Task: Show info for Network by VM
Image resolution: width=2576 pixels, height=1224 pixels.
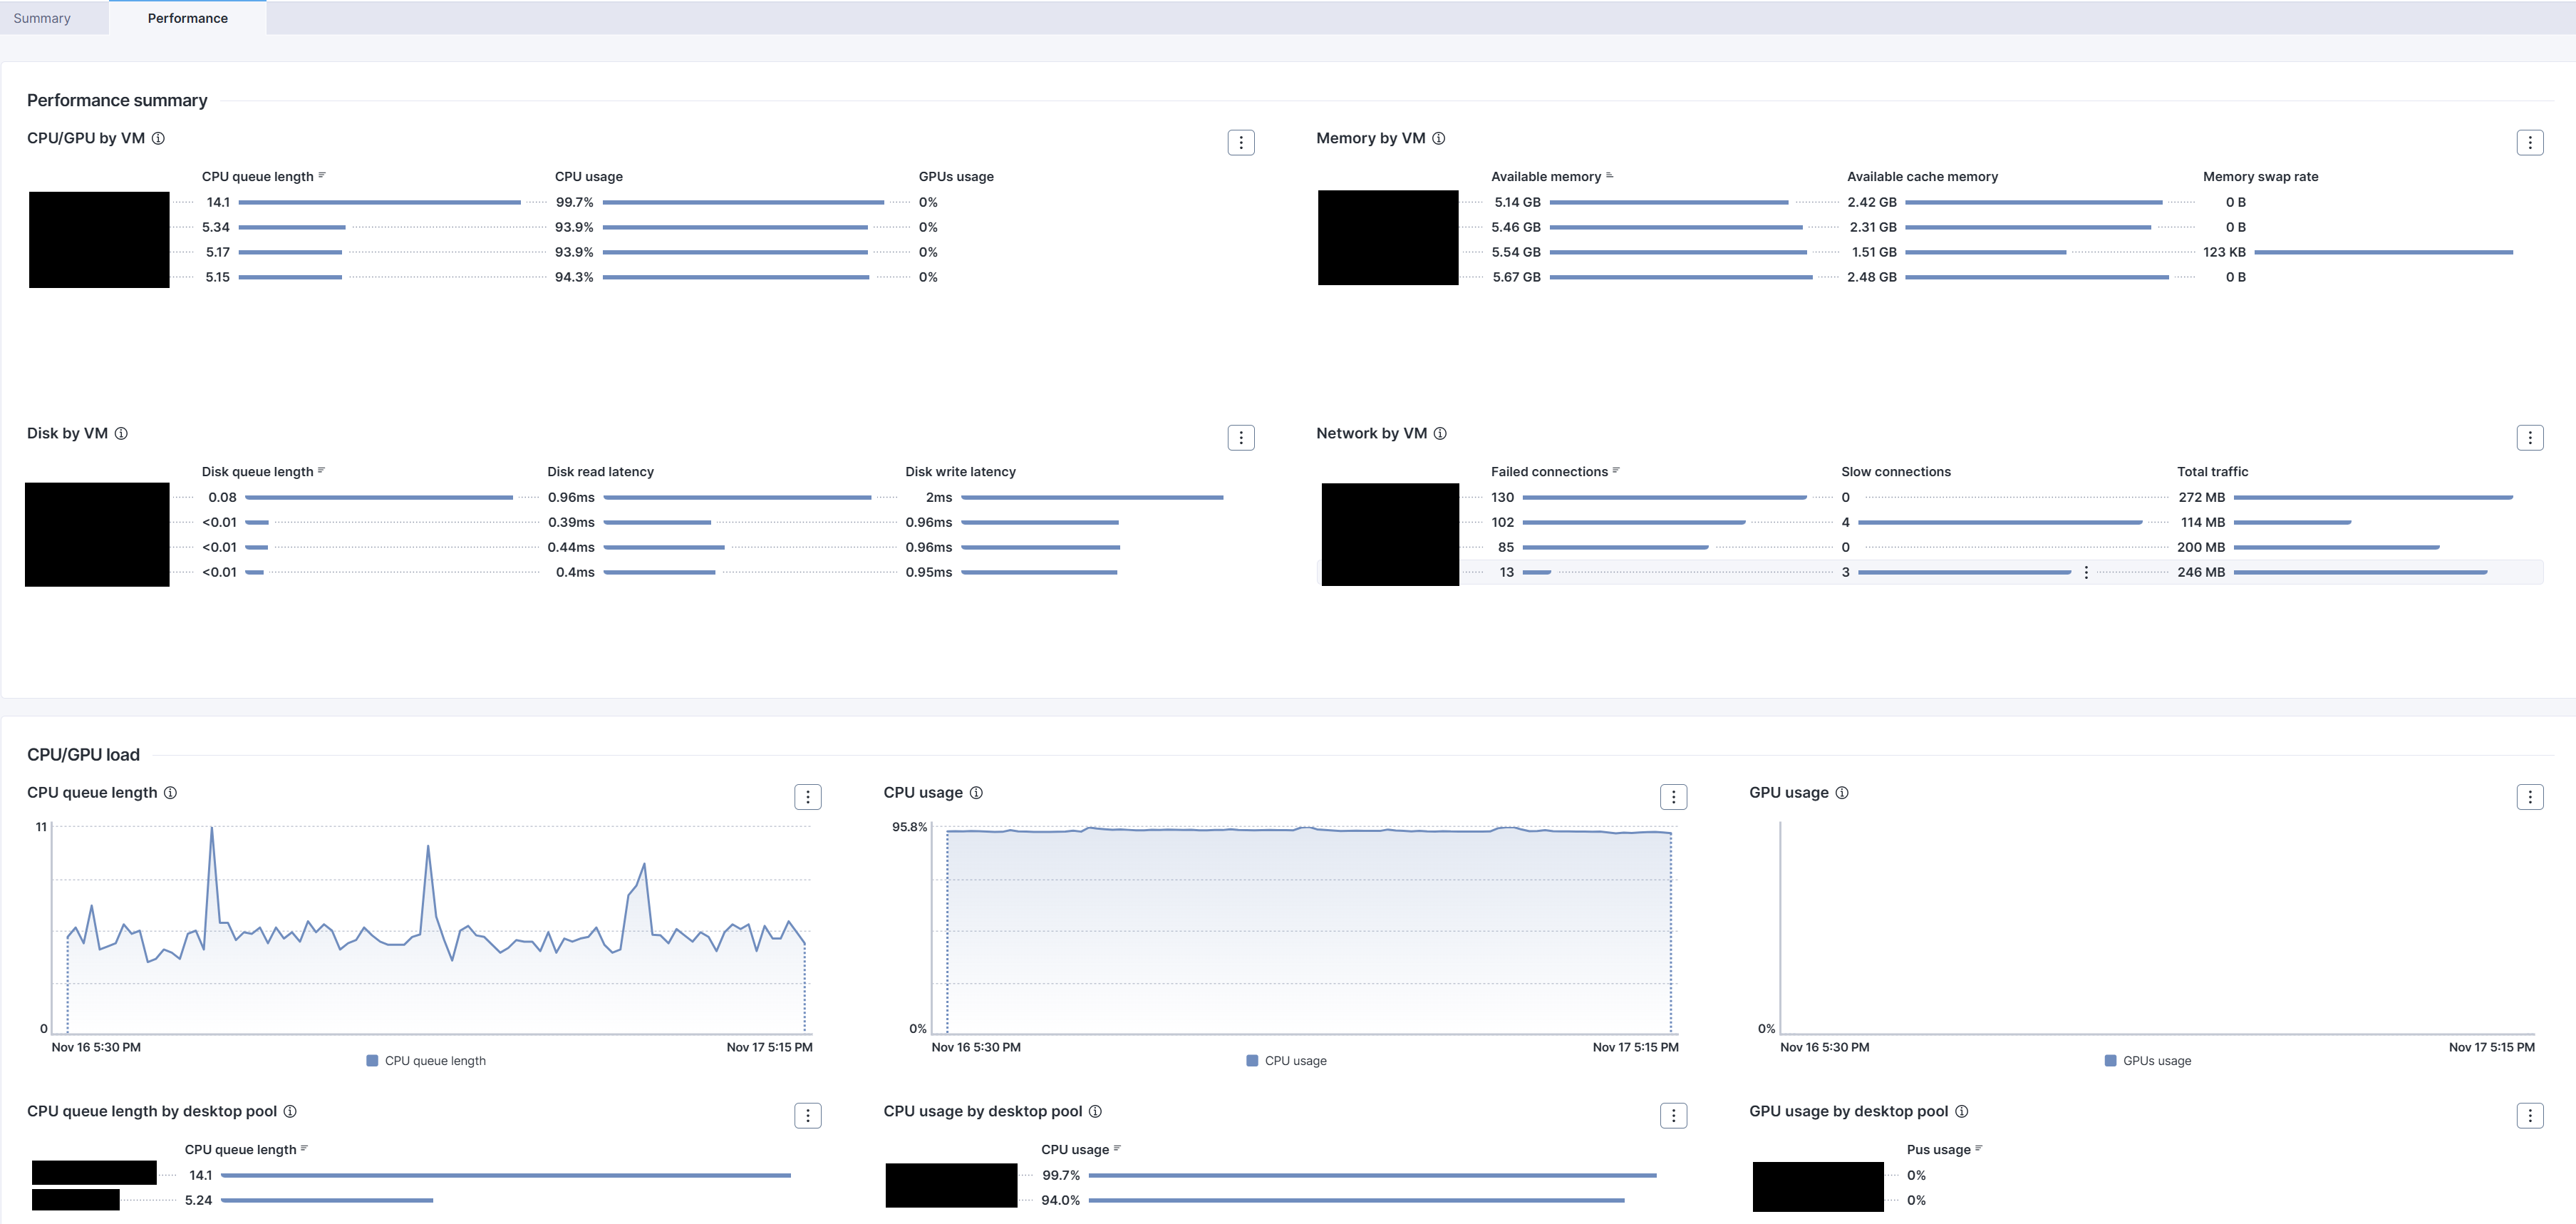Action: (1440, 434)
